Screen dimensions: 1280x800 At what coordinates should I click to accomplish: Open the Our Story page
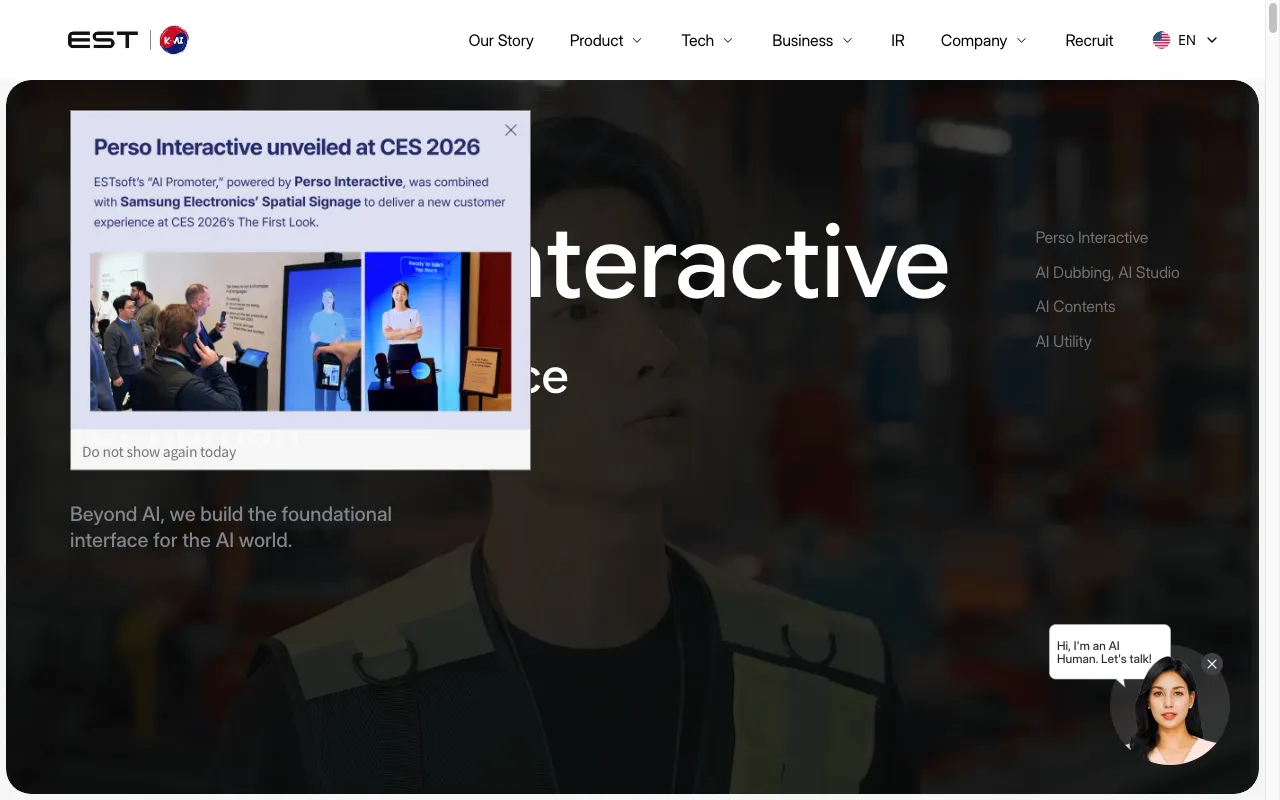click(501, 40)
